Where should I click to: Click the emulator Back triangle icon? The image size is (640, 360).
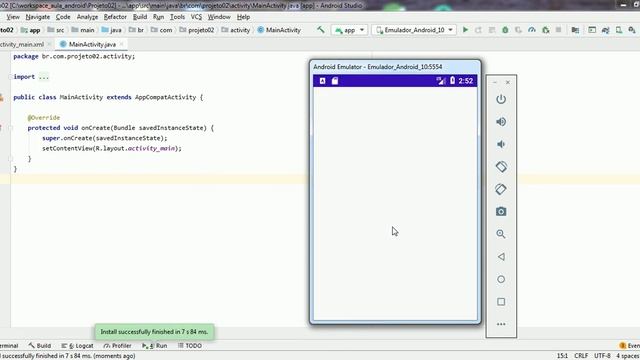[501, 257]
